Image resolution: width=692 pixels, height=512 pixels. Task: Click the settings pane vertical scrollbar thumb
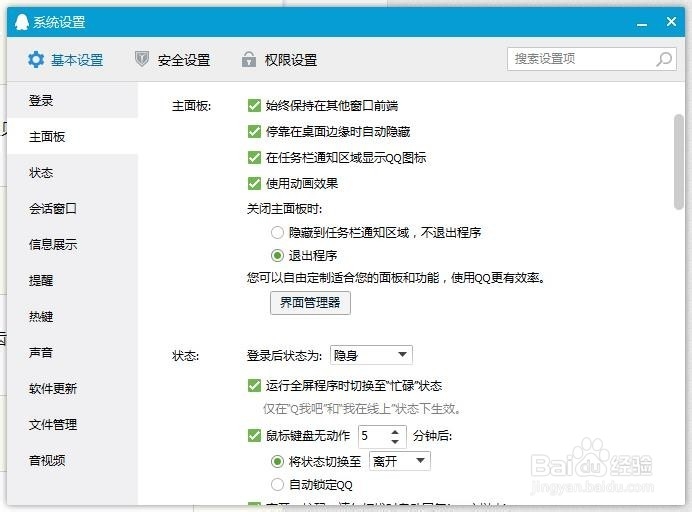pos(679,162)
